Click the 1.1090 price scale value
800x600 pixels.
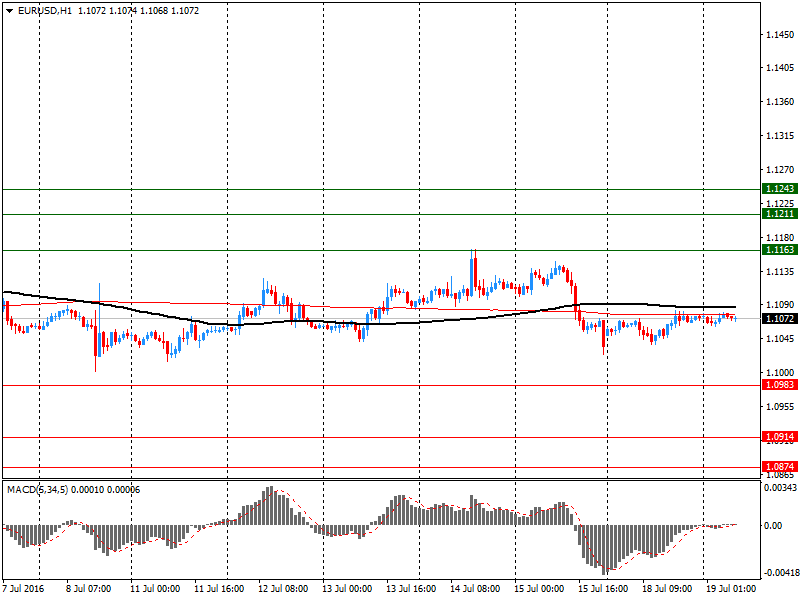[x=780, y=305]
